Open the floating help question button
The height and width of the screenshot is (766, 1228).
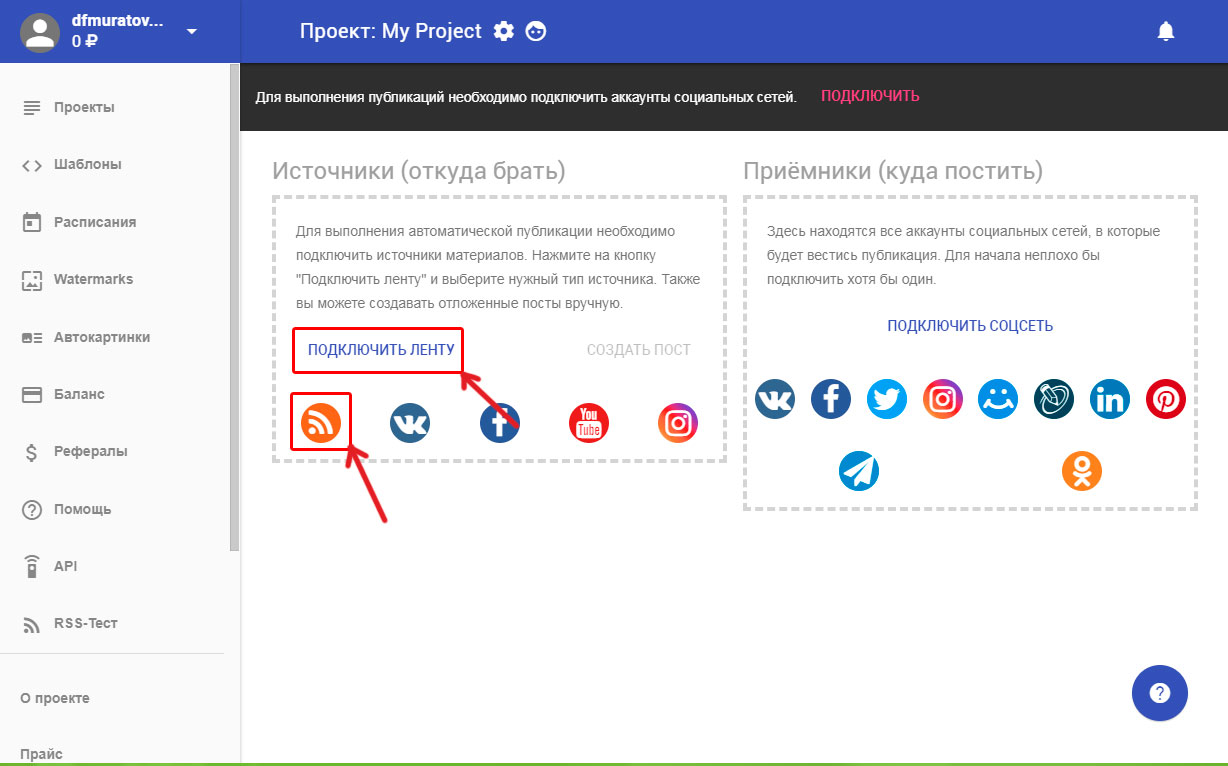(x=1159, y=693)
